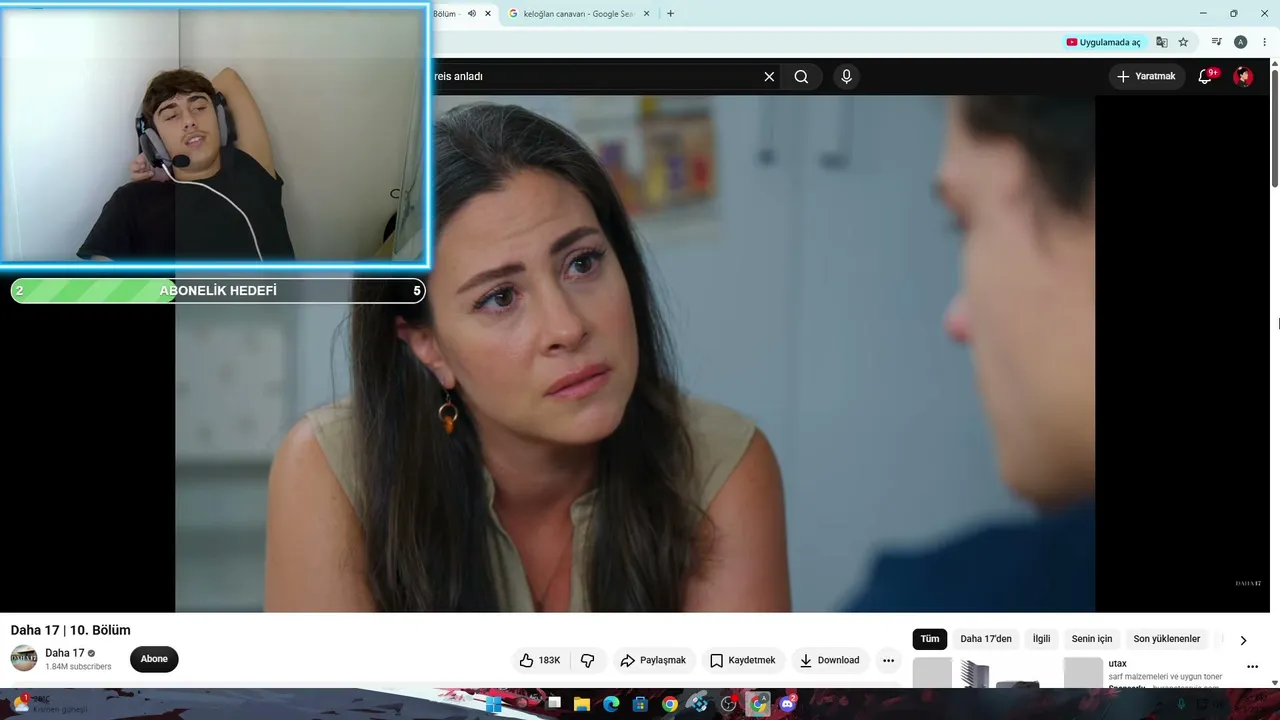This screenshot has width=1280, height=720.
Task: Start voice search with the microphone
Action: click(846, 77)
